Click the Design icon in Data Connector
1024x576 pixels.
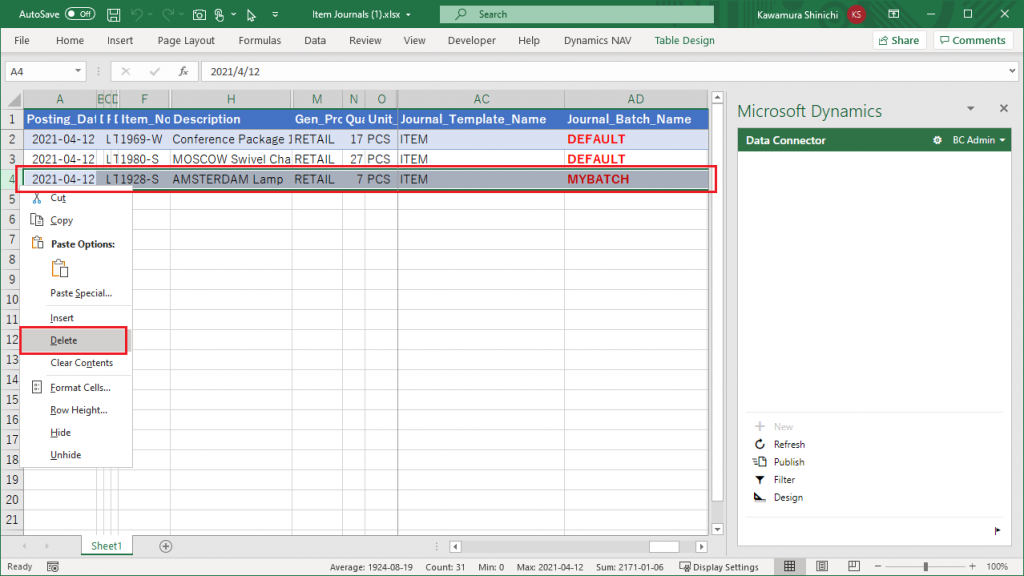coord(760,497)
